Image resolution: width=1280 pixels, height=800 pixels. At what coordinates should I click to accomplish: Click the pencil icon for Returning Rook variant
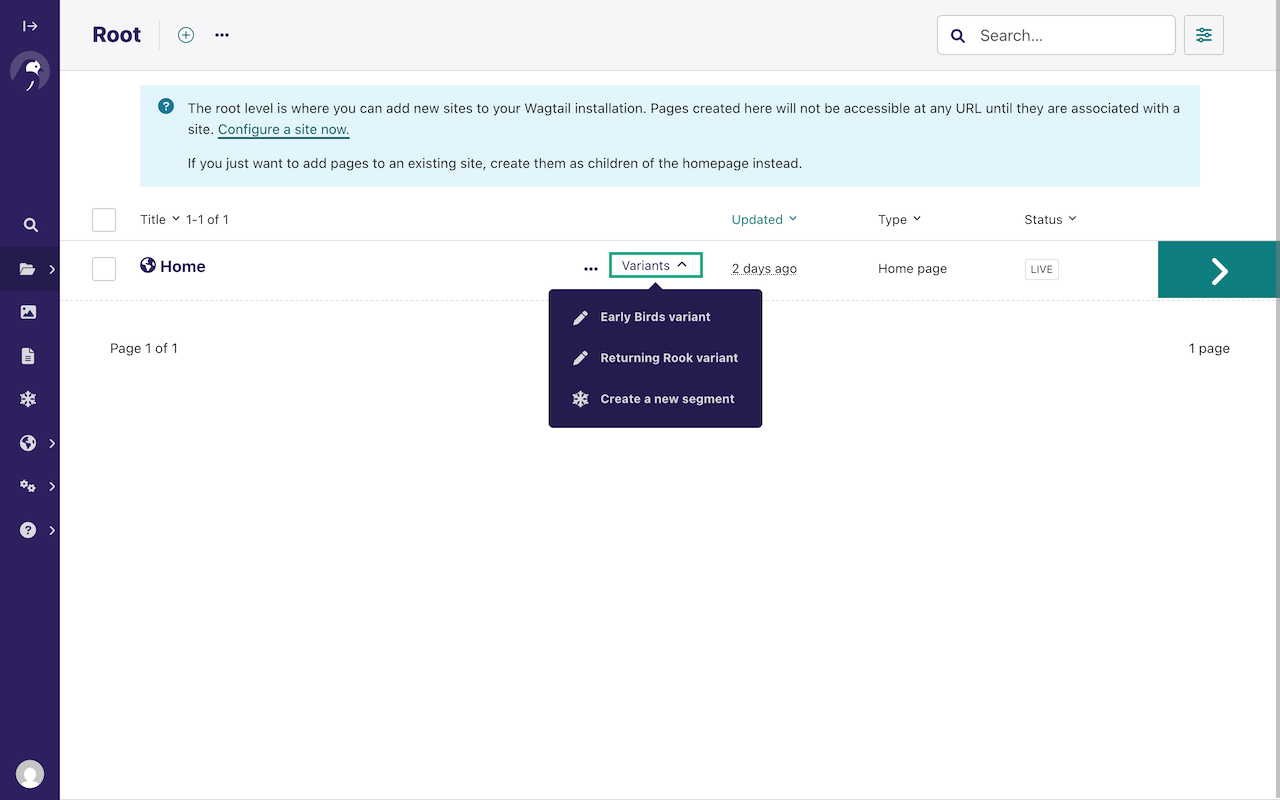(x=580, y=358)
